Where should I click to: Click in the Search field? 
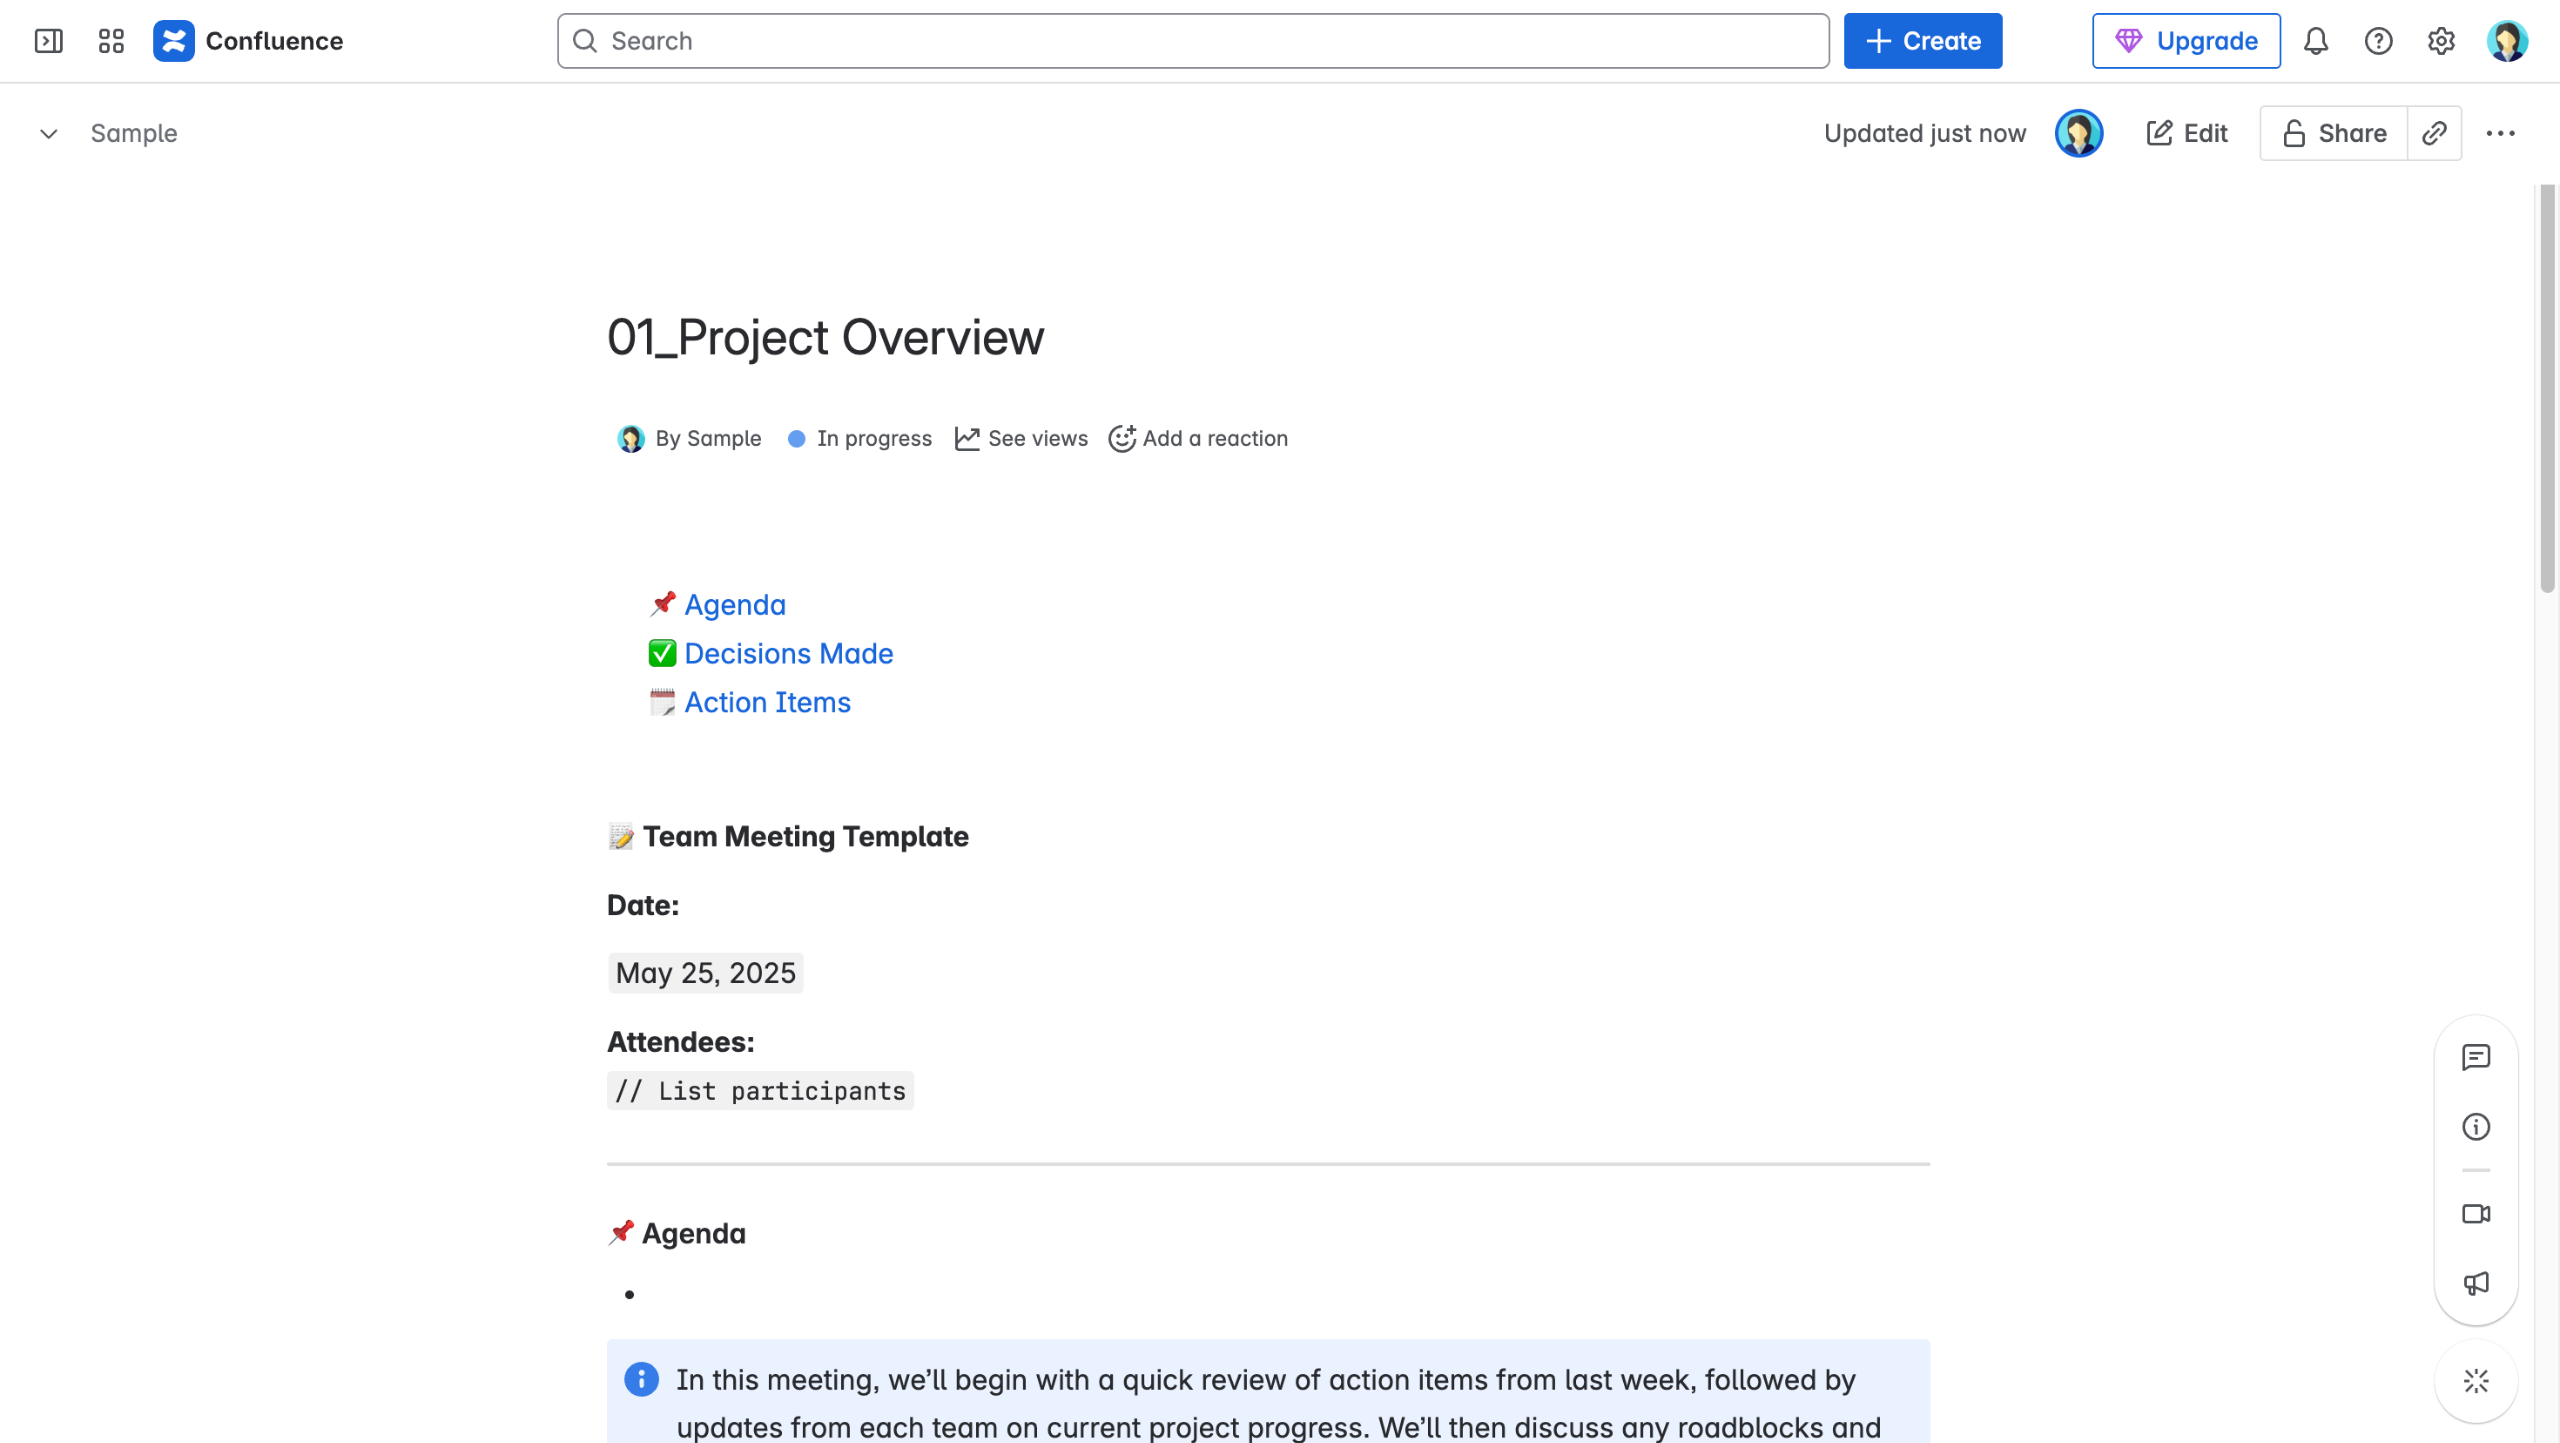pos(1193,41)
